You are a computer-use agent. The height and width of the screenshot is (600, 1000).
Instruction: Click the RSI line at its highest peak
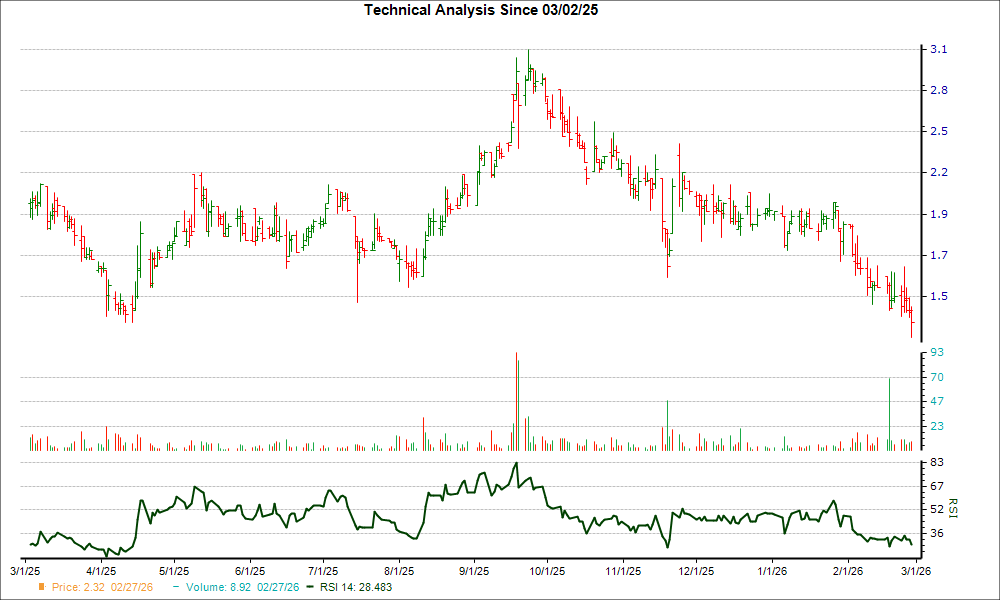pyautogui.click(x=515, y=465)
